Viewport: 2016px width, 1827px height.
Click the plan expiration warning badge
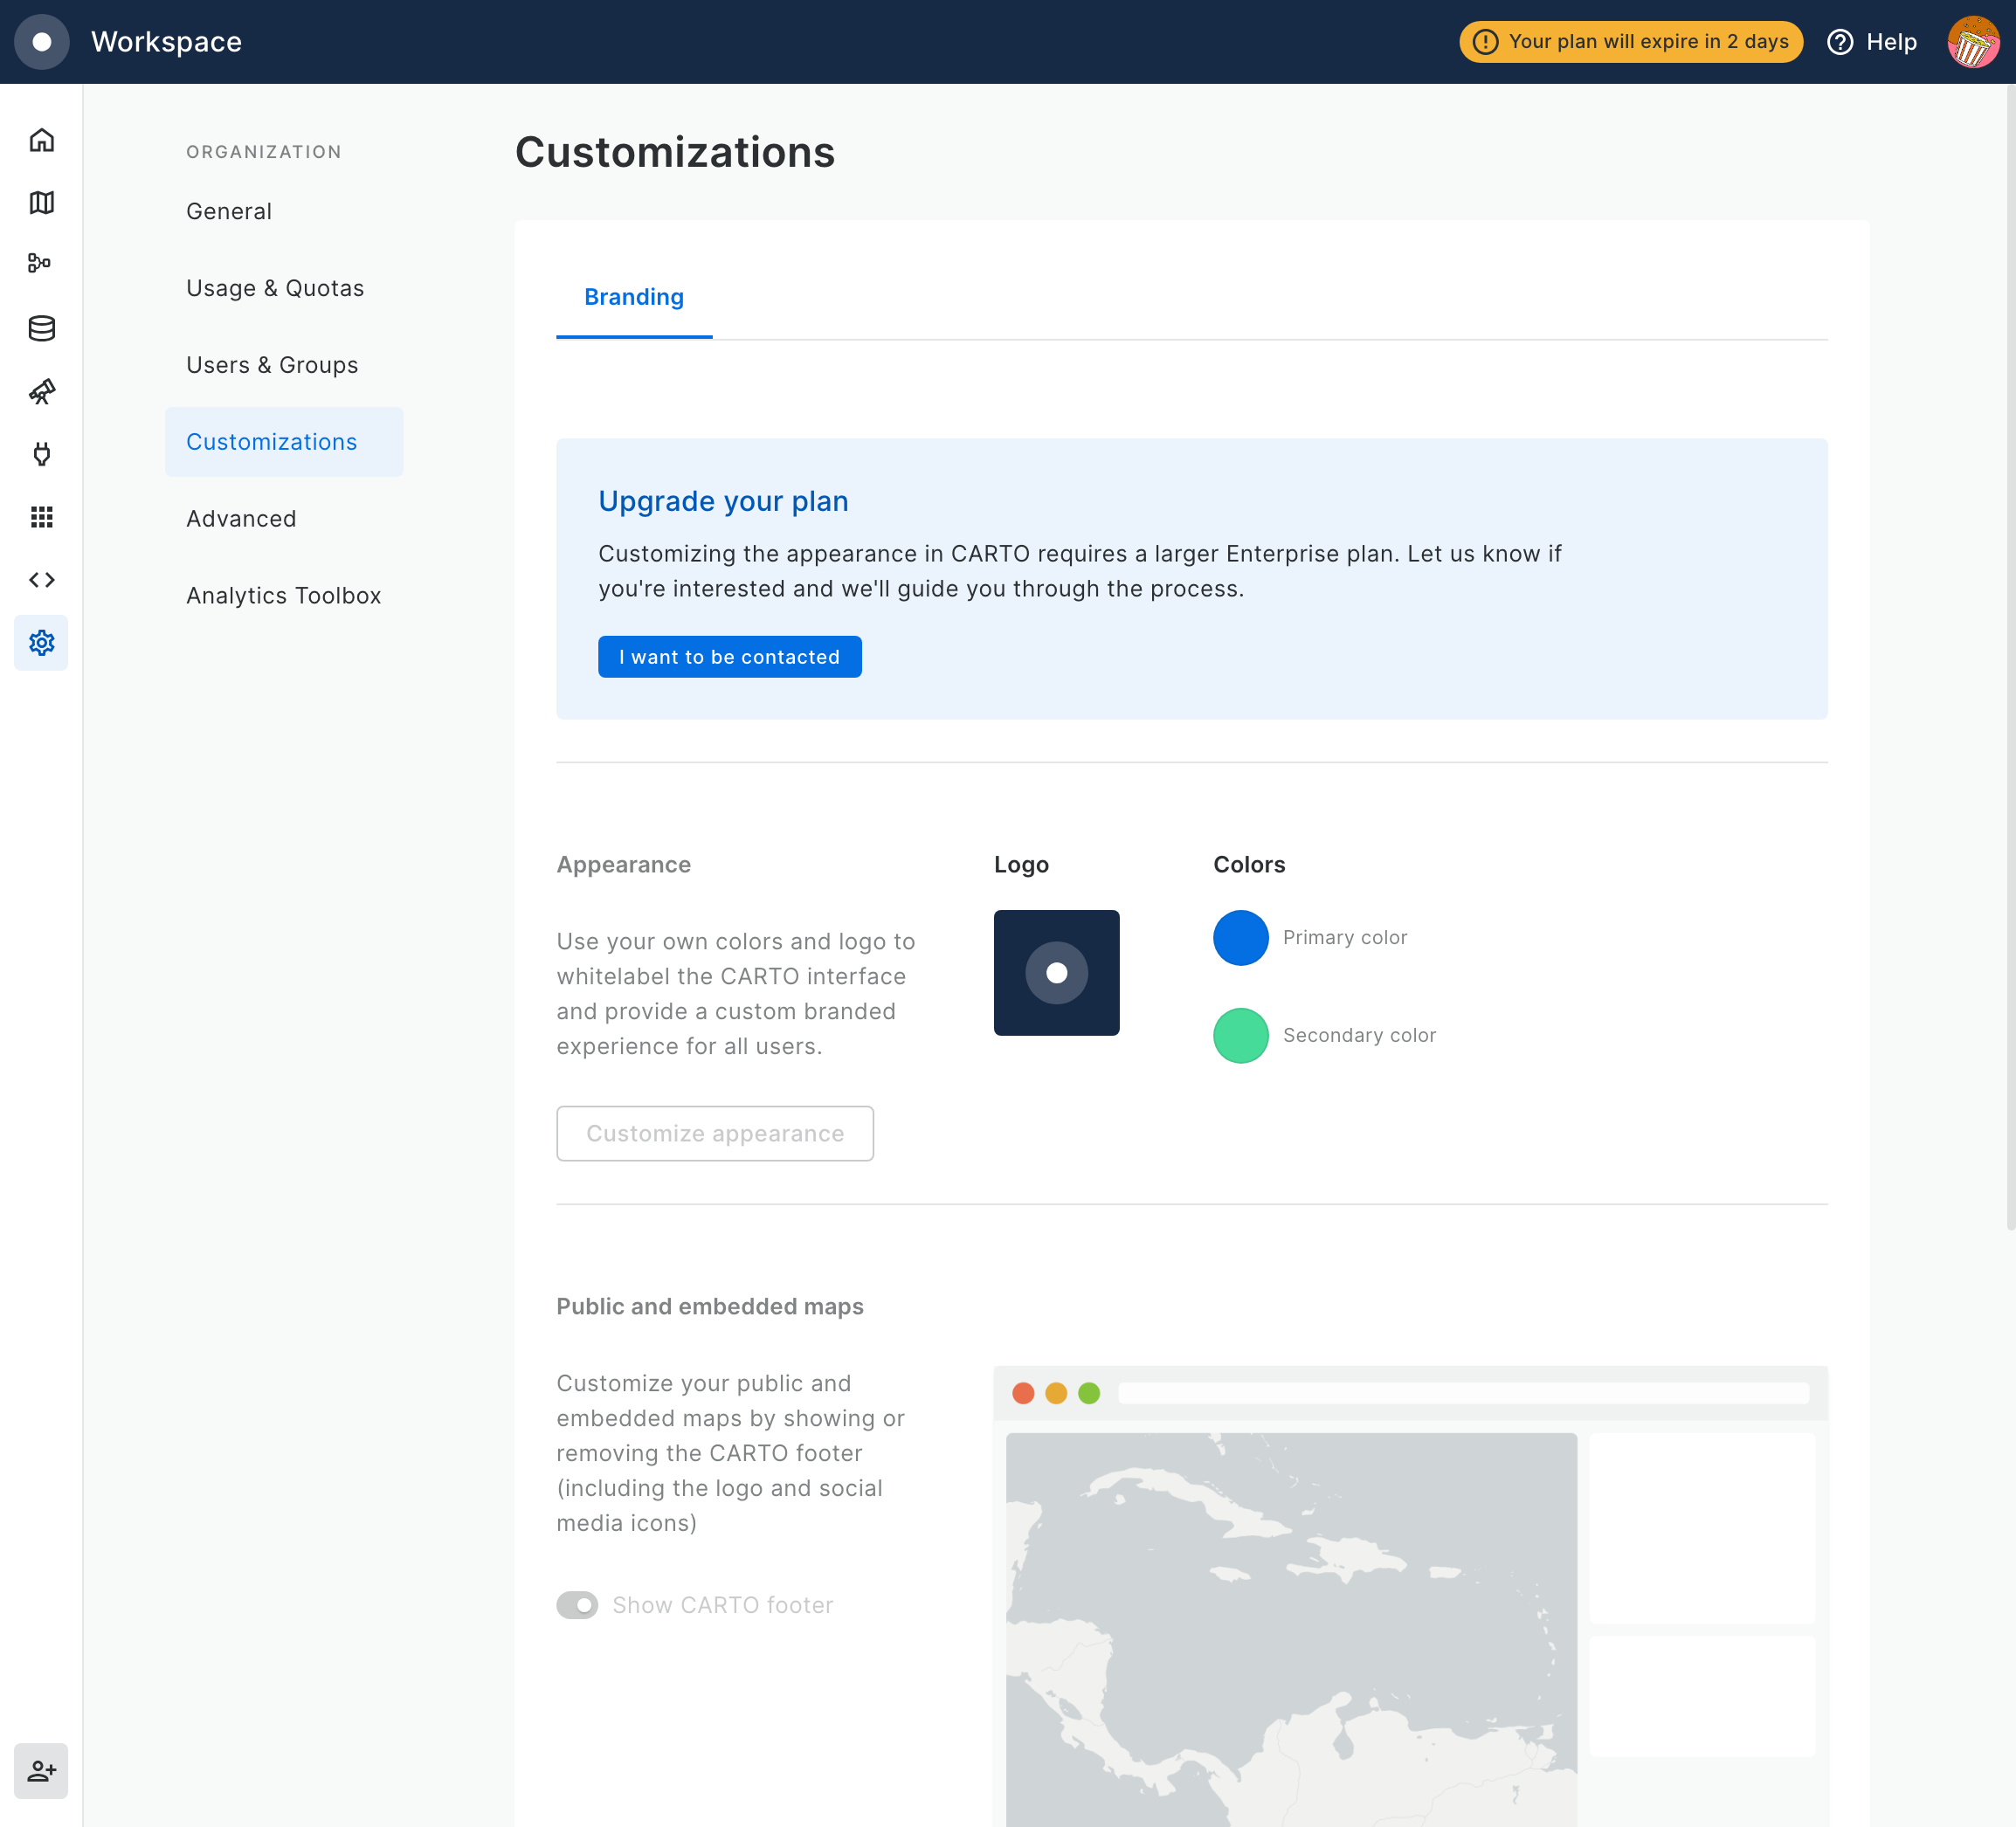[x=1630, y=42]
